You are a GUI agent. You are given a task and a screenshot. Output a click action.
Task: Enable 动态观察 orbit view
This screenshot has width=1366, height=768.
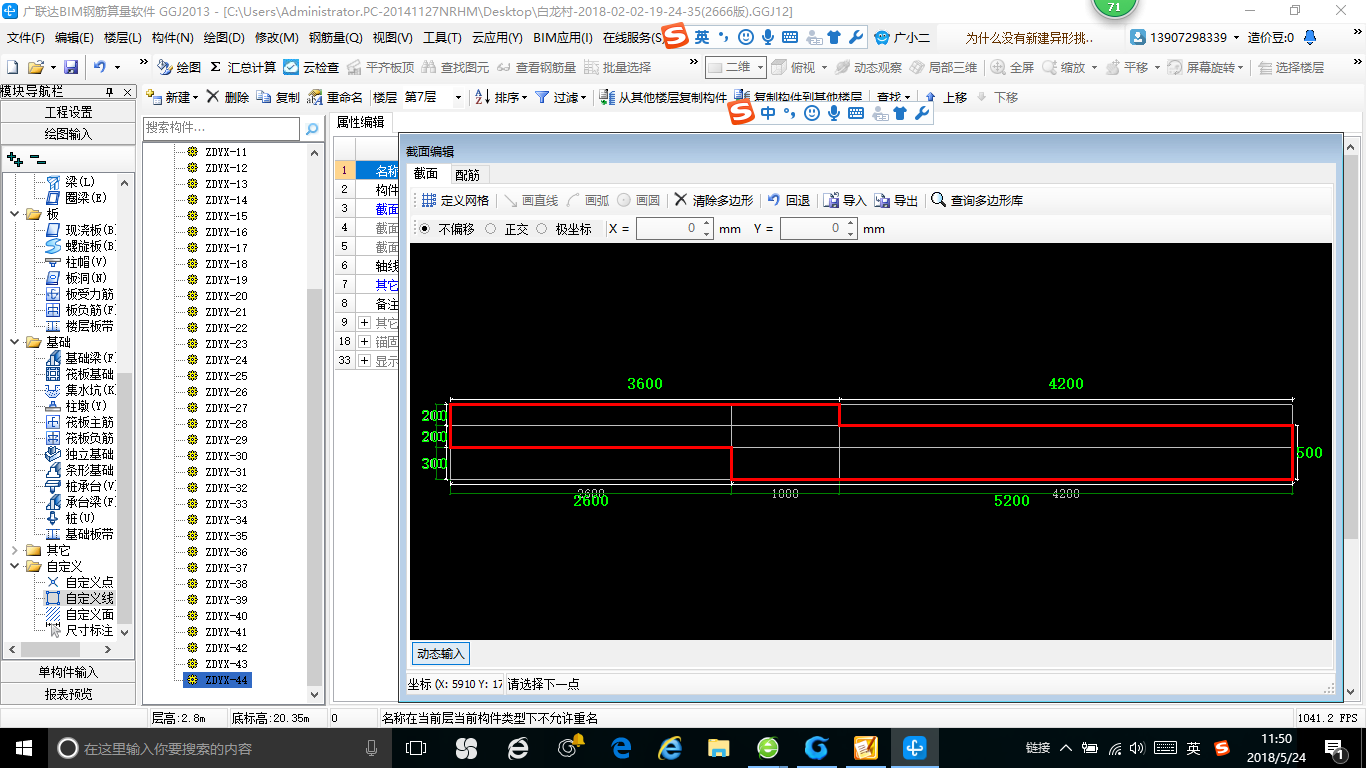click(x=868, y=67)
